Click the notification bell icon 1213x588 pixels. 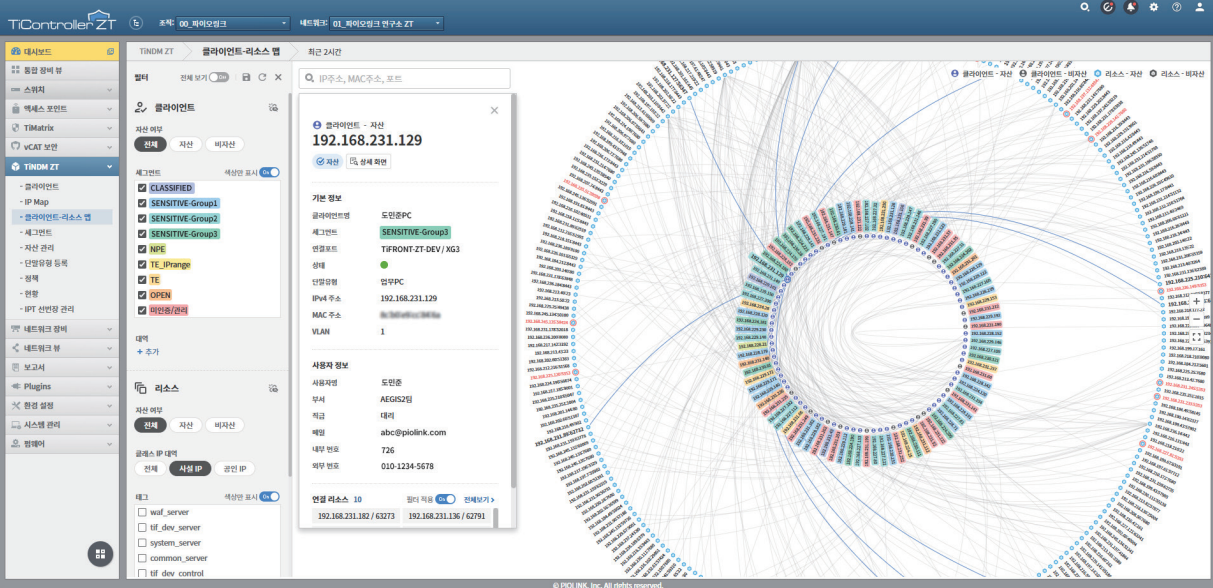[1131, 7]
